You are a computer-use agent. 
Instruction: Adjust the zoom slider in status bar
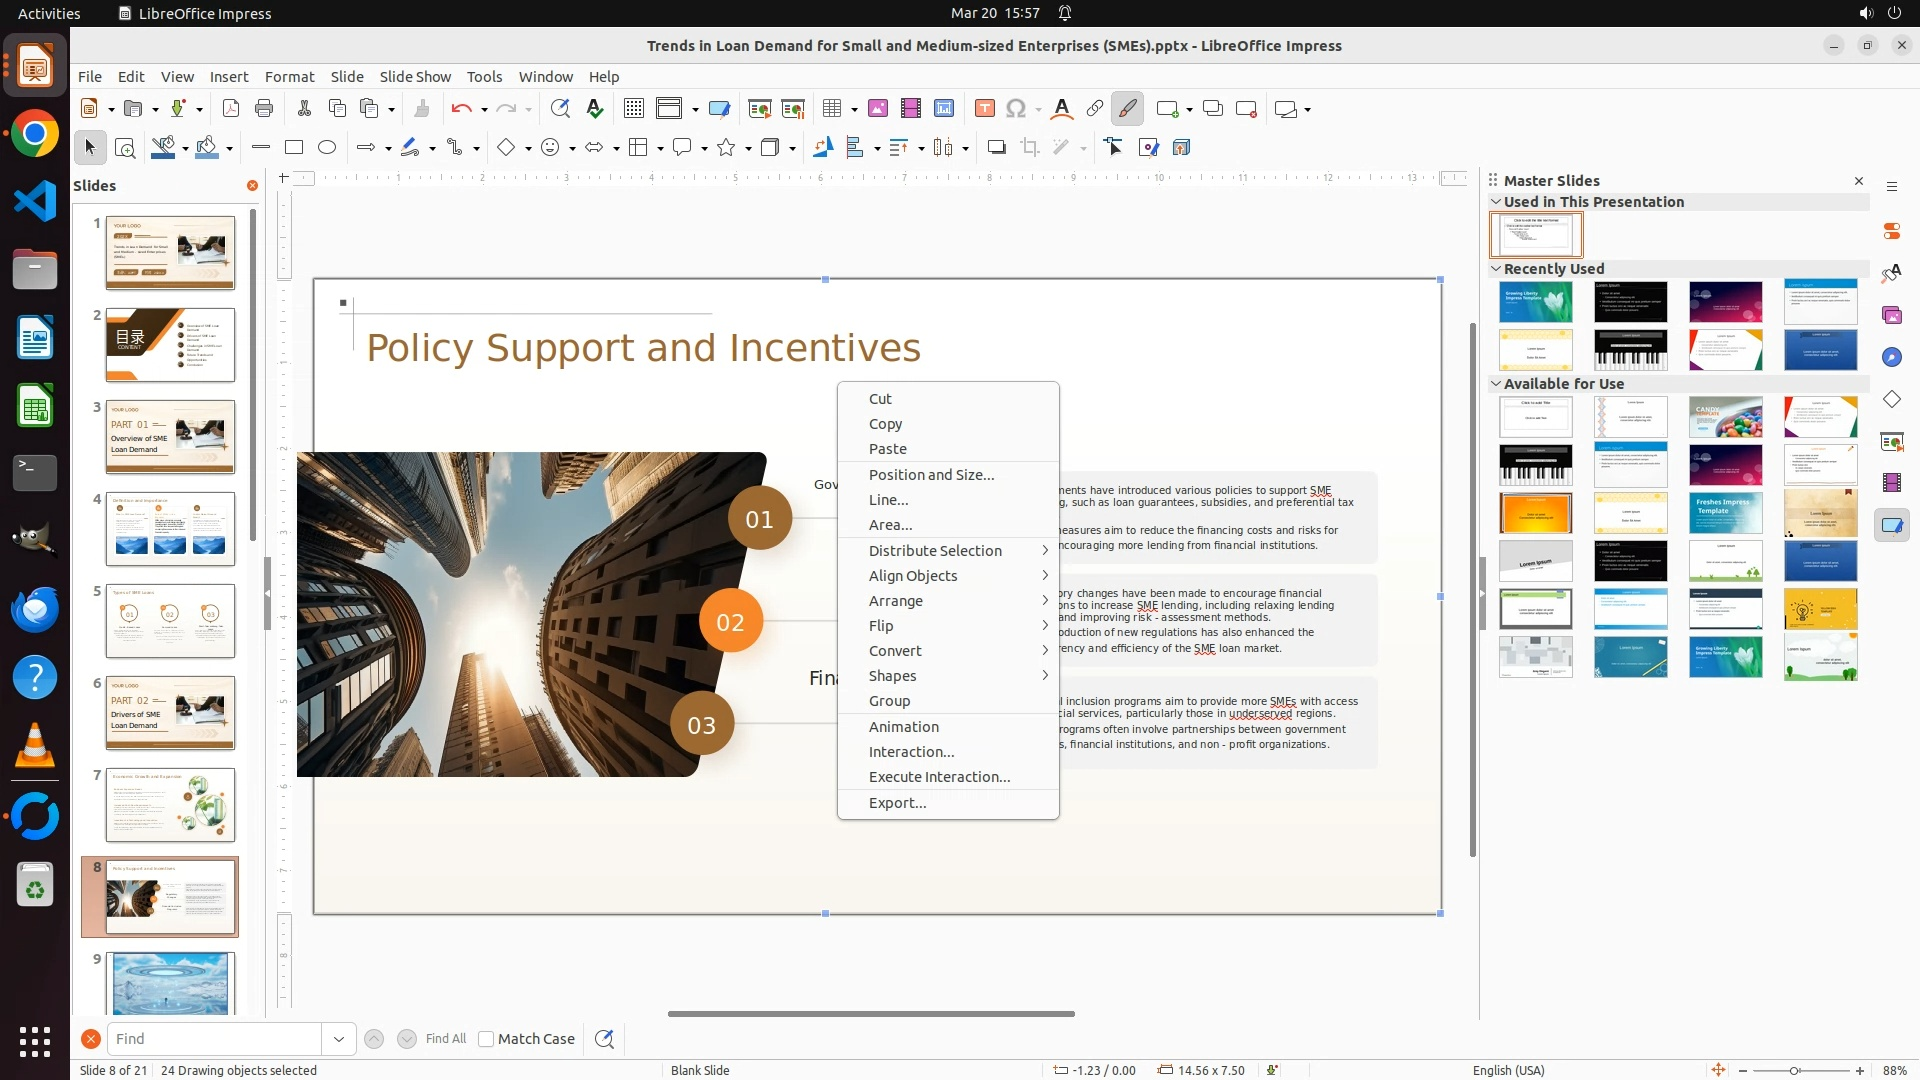click(1794, 1070)
